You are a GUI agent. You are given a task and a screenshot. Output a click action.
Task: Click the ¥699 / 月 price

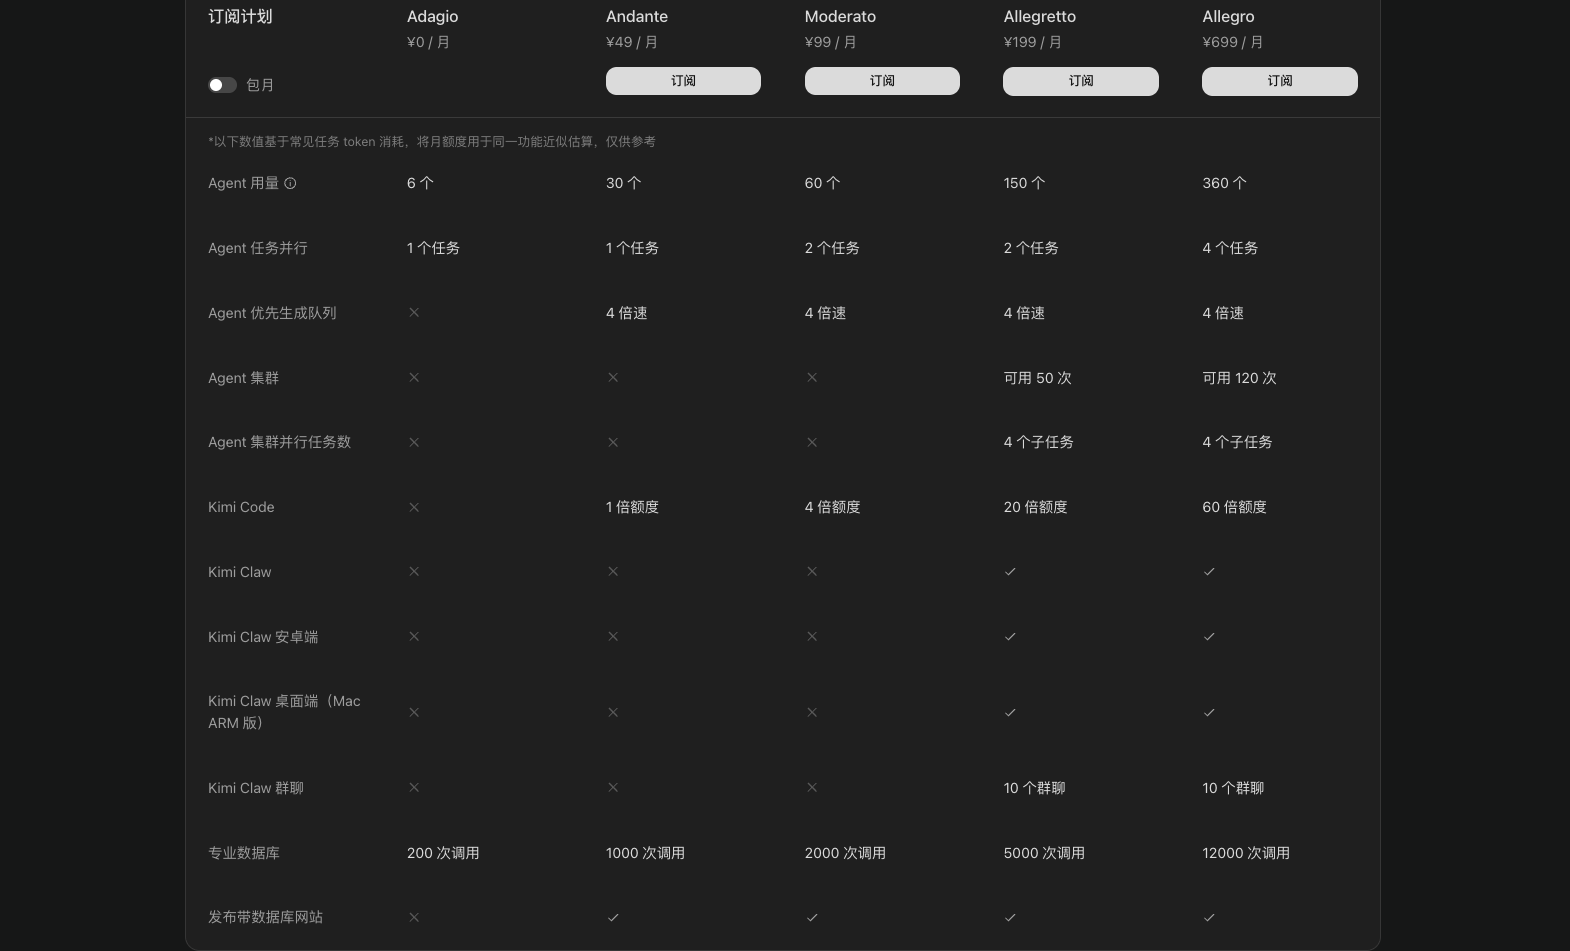tap(1232, 42)
